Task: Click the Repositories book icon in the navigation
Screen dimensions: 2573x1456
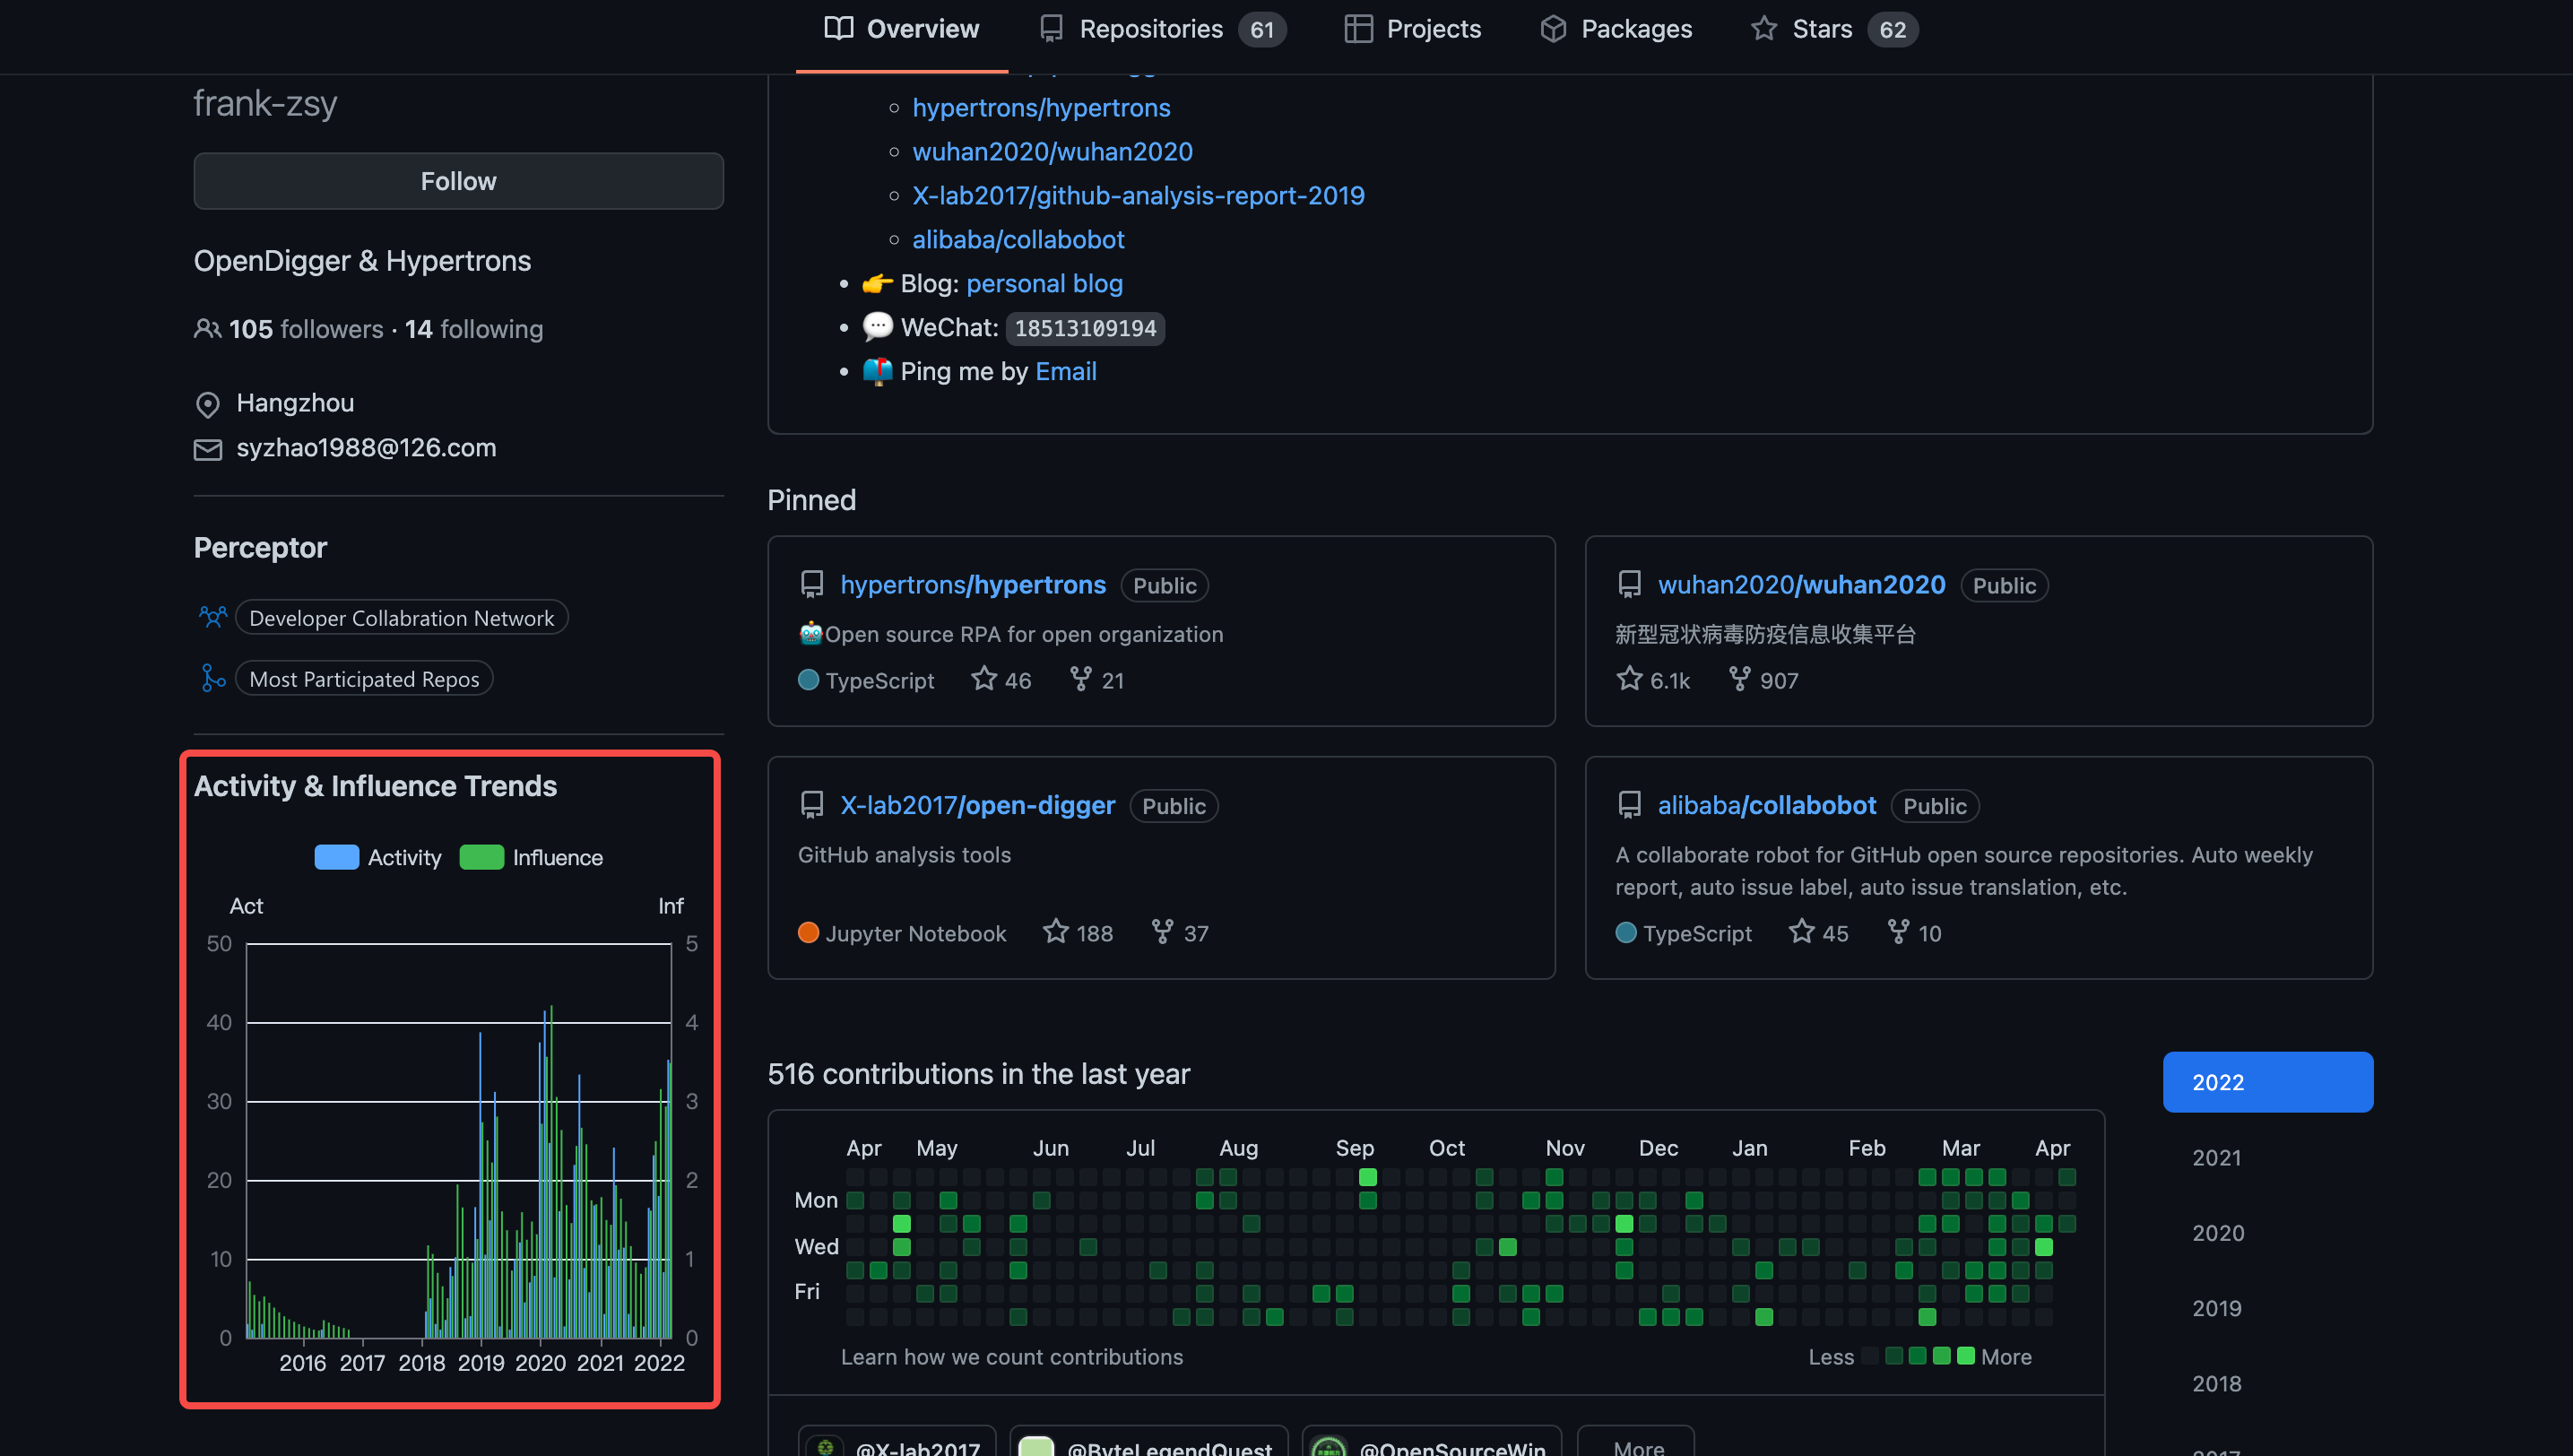Action: (x=1050, y=29)
